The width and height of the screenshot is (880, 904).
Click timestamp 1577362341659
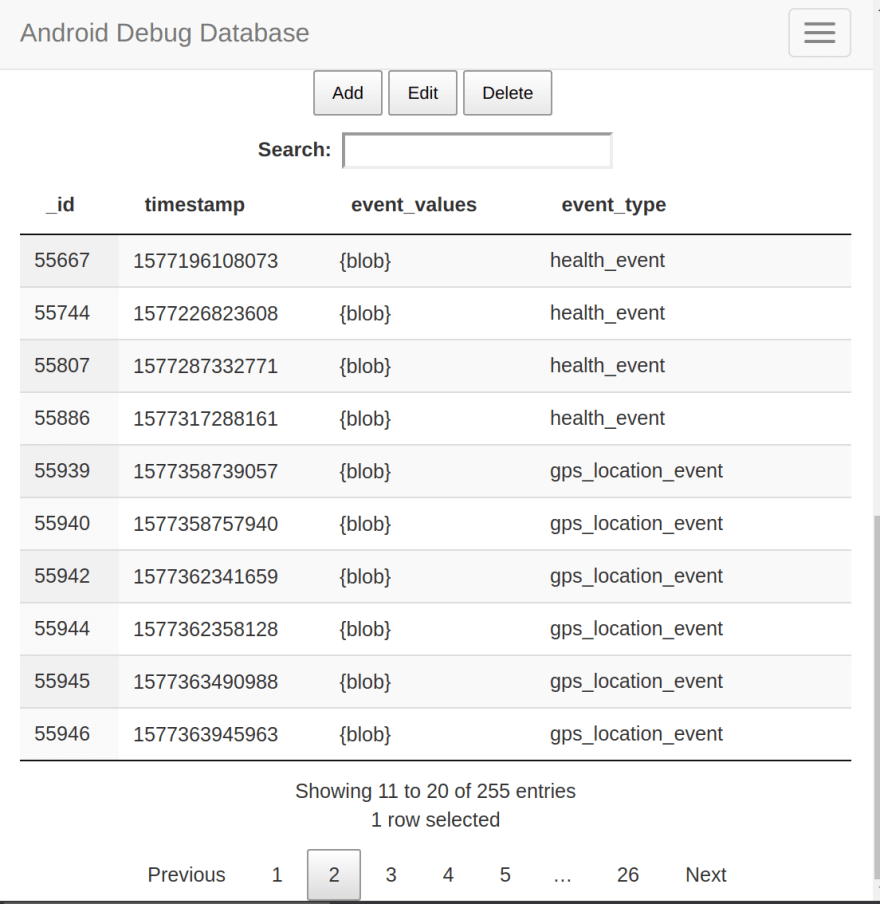pyautogui.click(x=206, y=577)
